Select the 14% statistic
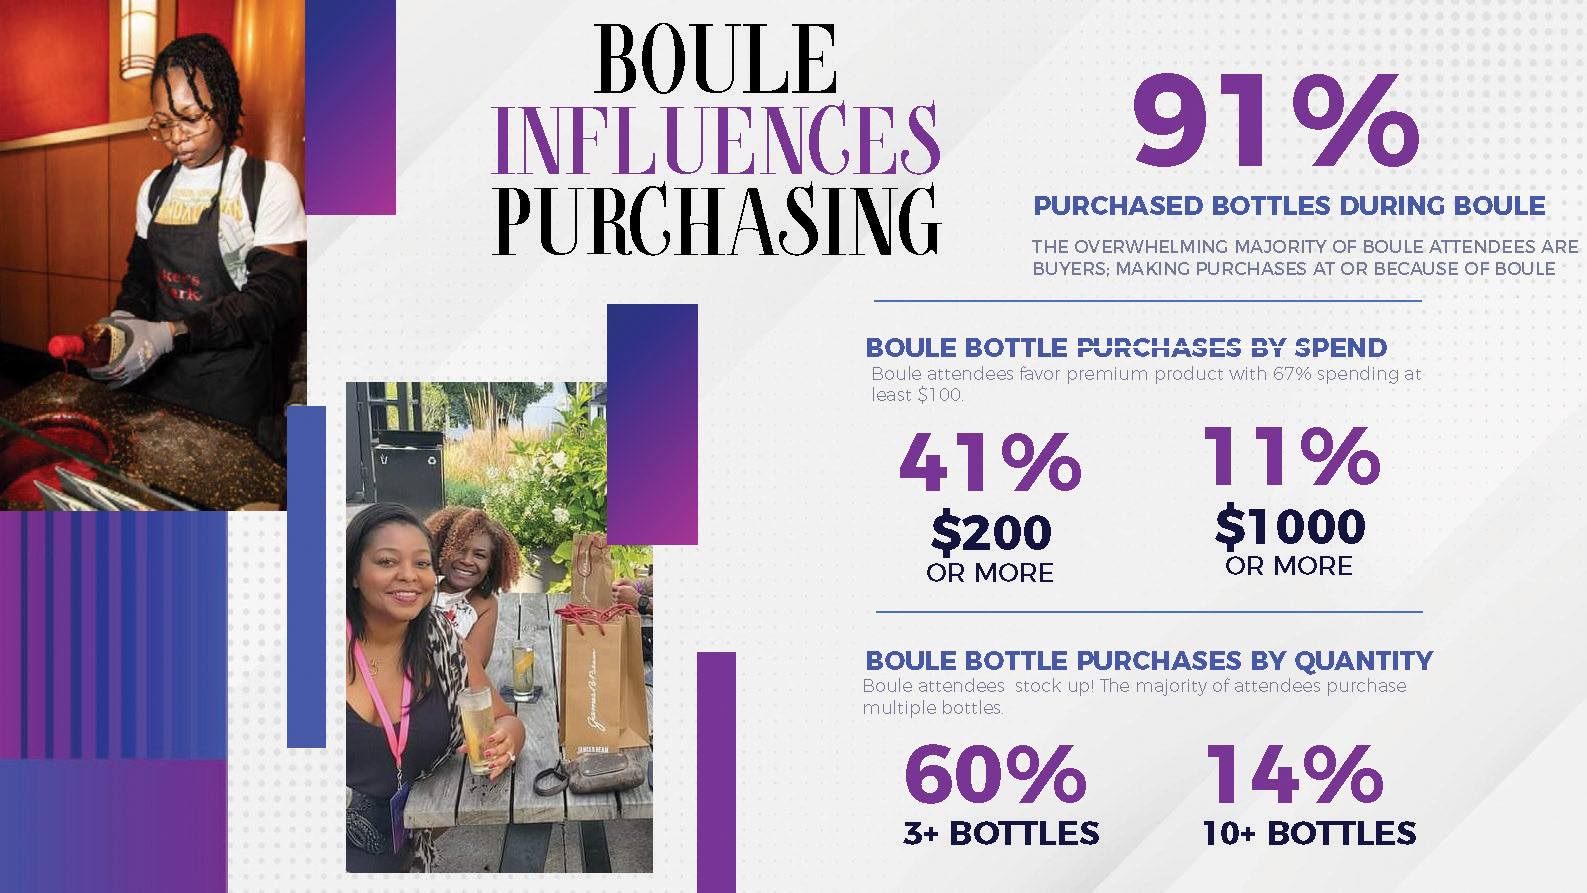This screenshot has height=893, width=1587. click(1295, 774)
